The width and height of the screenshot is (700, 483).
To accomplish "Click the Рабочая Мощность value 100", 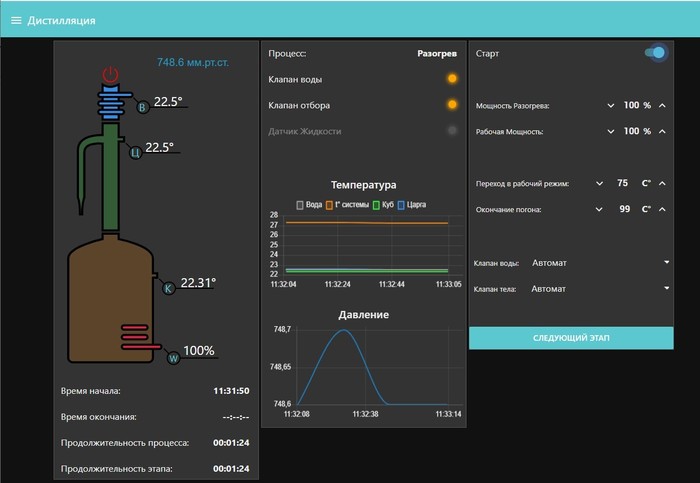I will point(631,131).
